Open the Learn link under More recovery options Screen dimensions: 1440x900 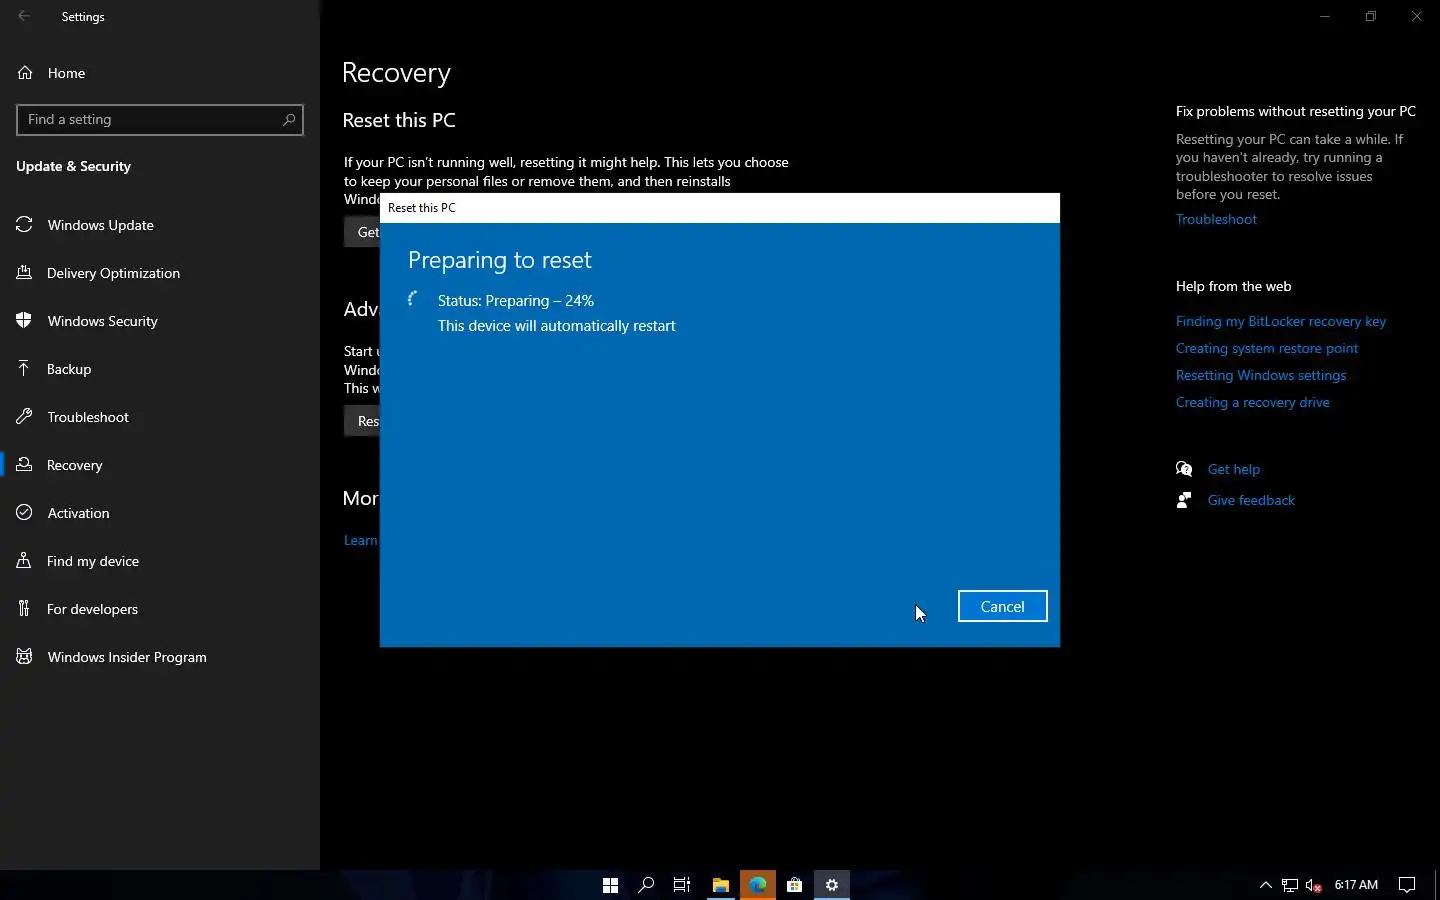[x=361, y=540]
